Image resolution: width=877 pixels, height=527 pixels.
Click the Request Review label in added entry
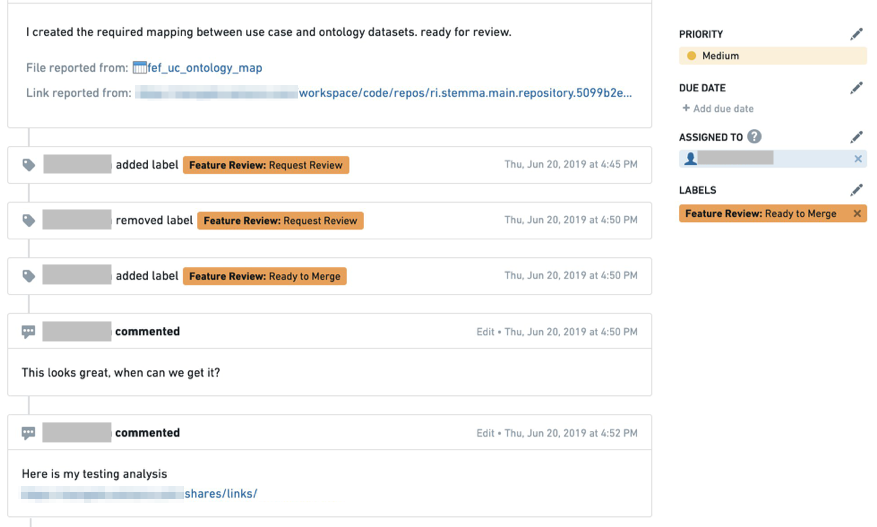tap(266, 165)
